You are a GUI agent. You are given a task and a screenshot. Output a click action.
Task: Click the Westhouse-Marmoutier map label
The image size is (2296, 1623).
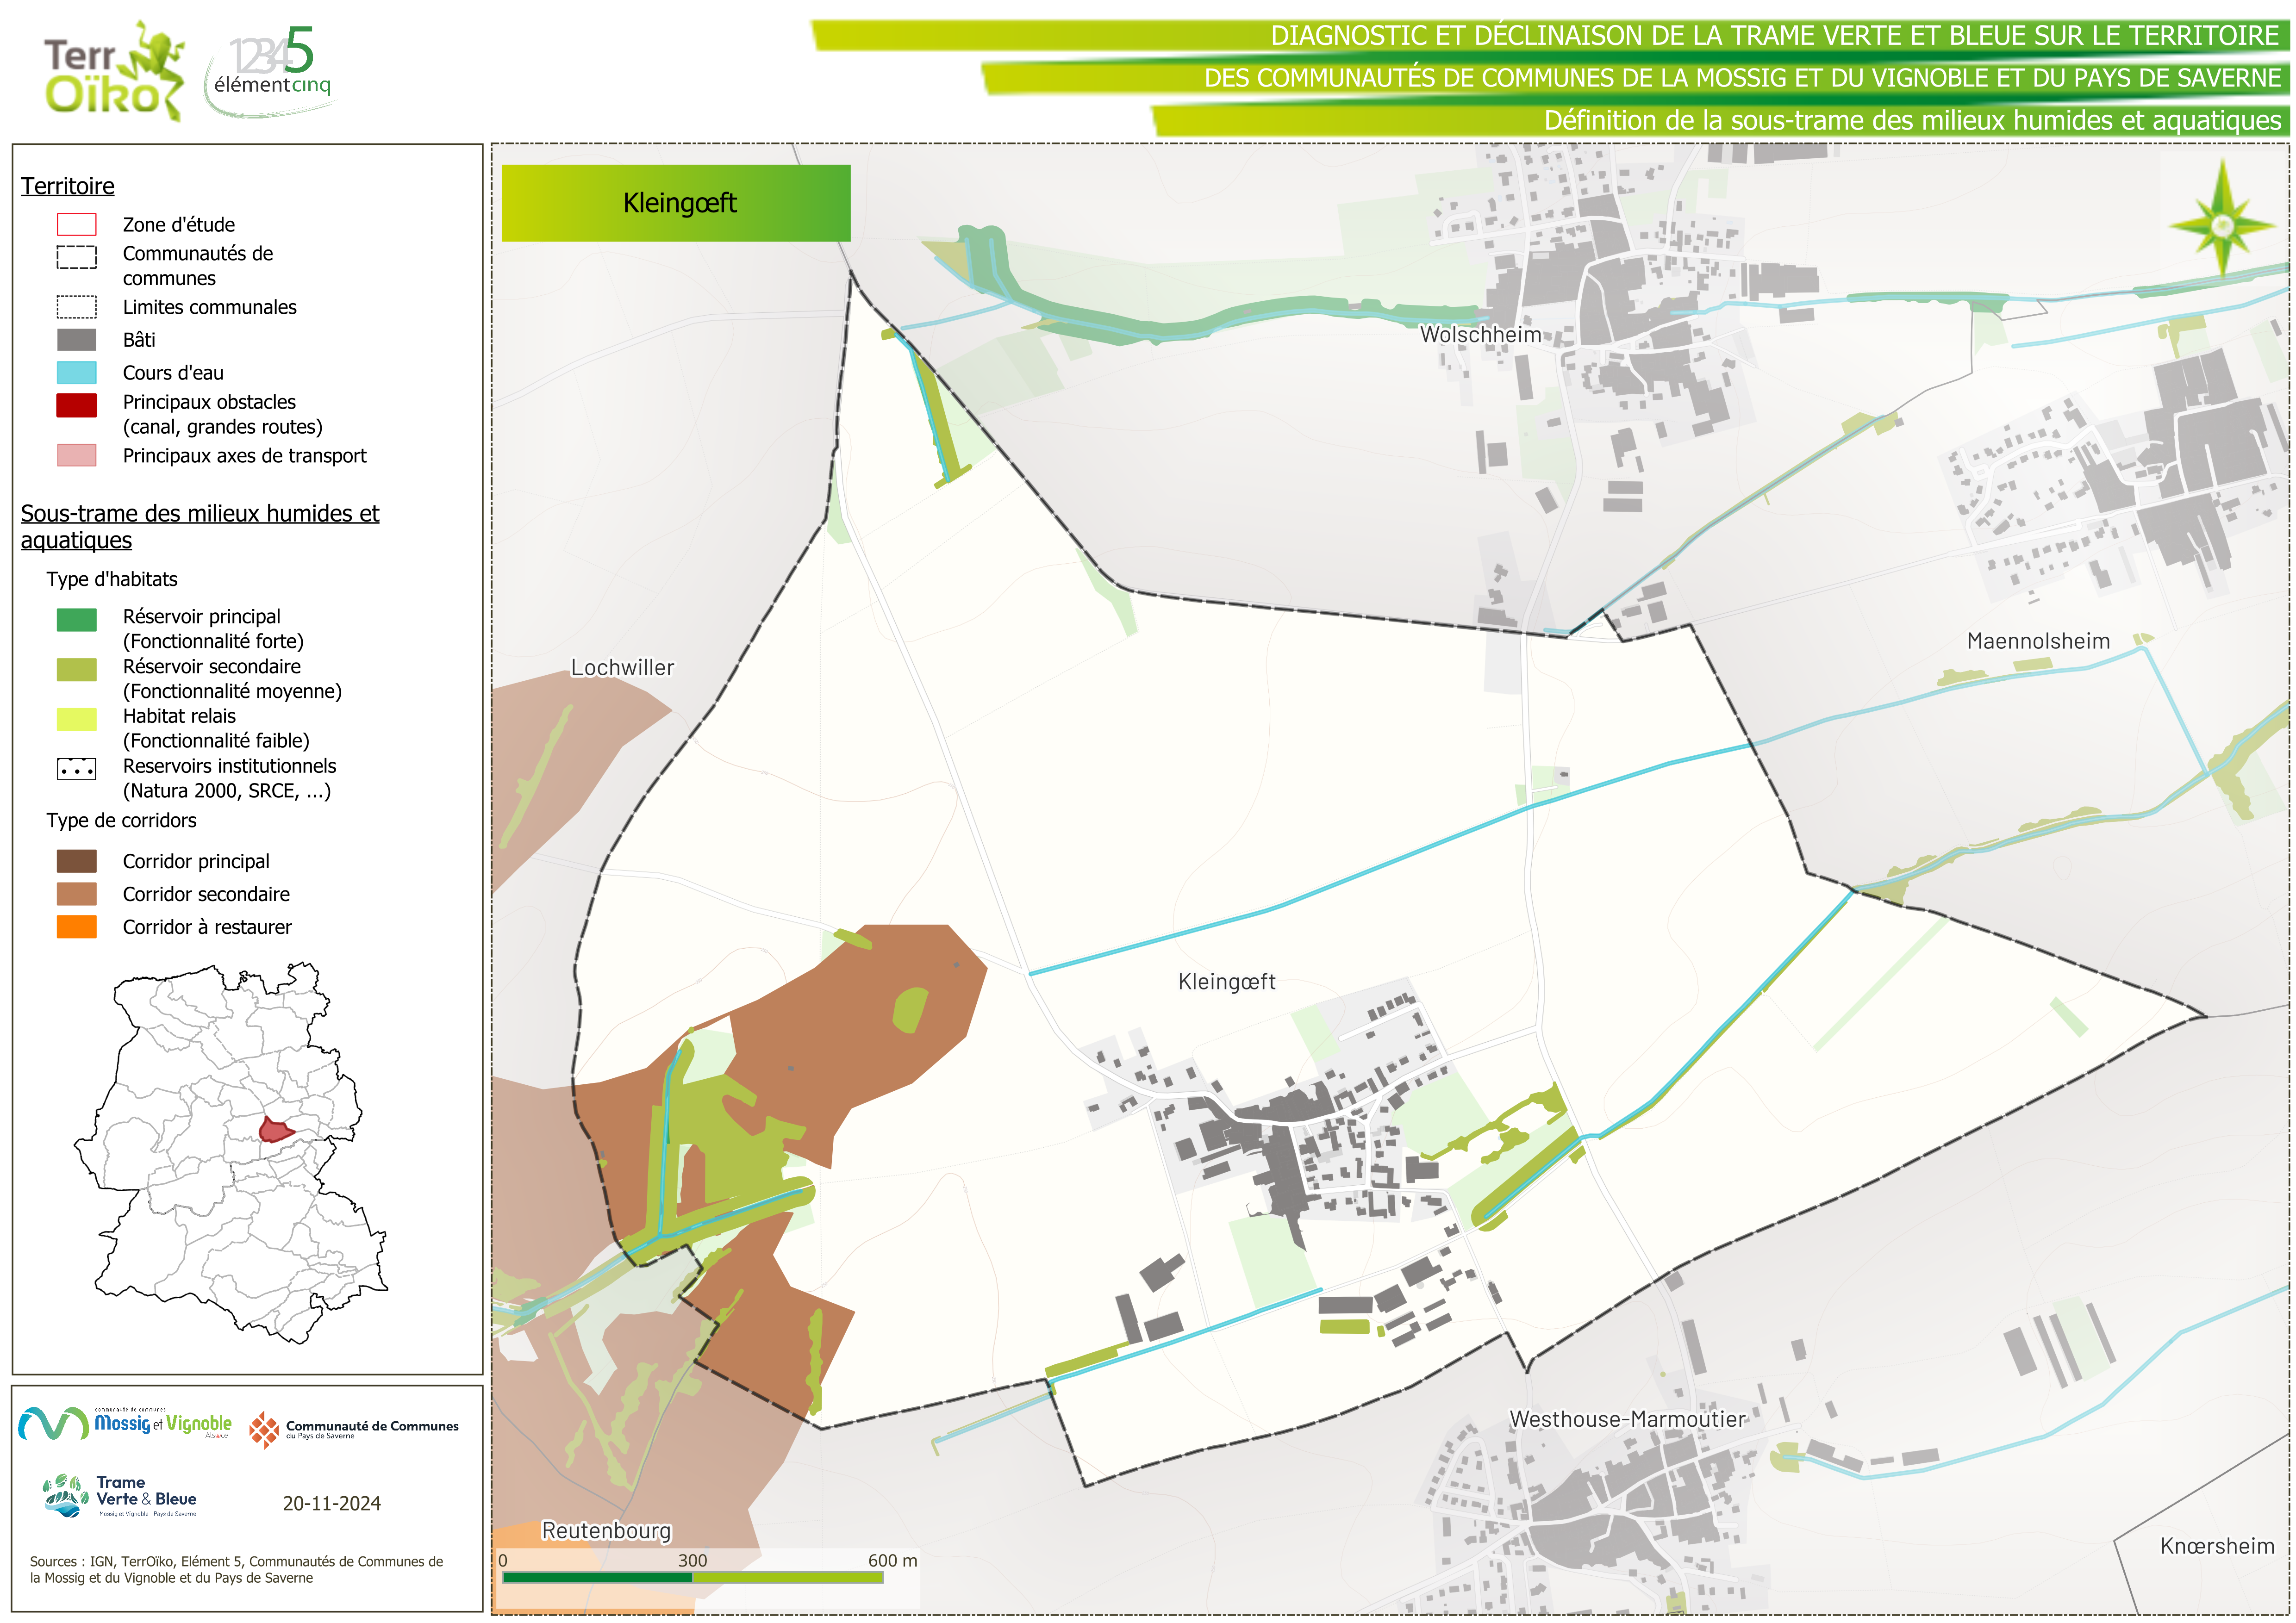(x=1626, y=1419)
